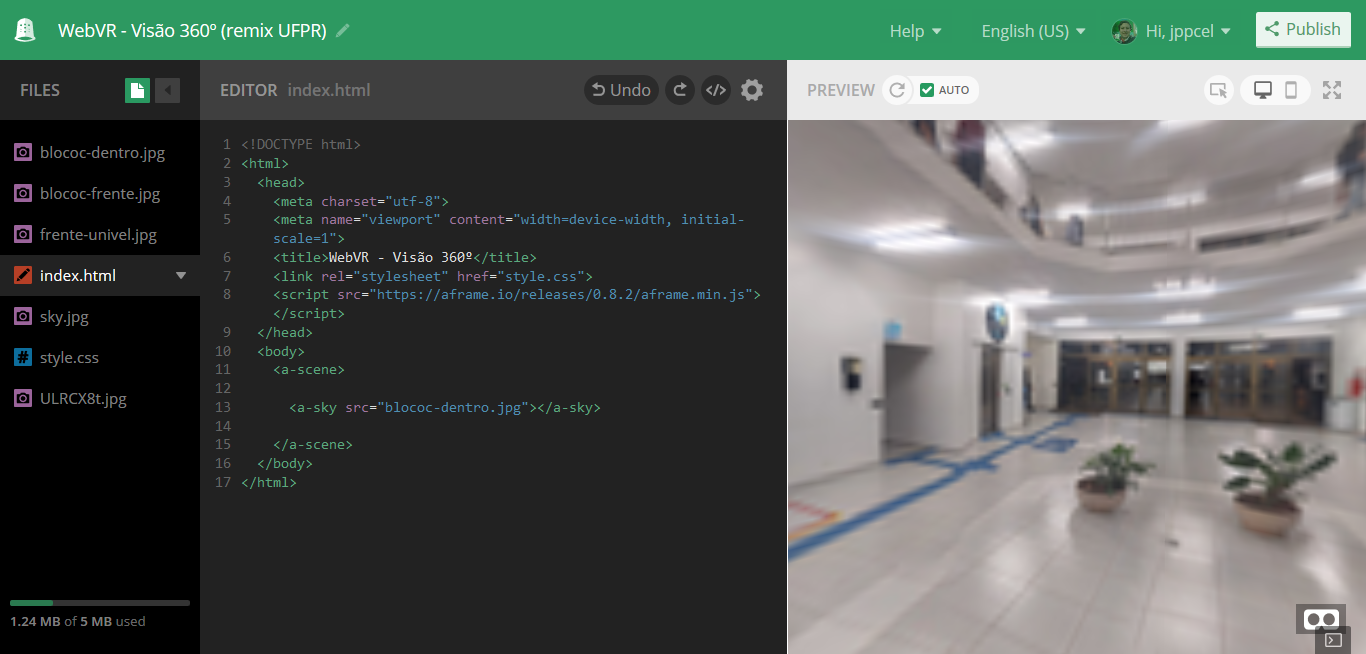Switch preview to mobile device view
The image size is (1366, 654).
[x=1293, y=90]
